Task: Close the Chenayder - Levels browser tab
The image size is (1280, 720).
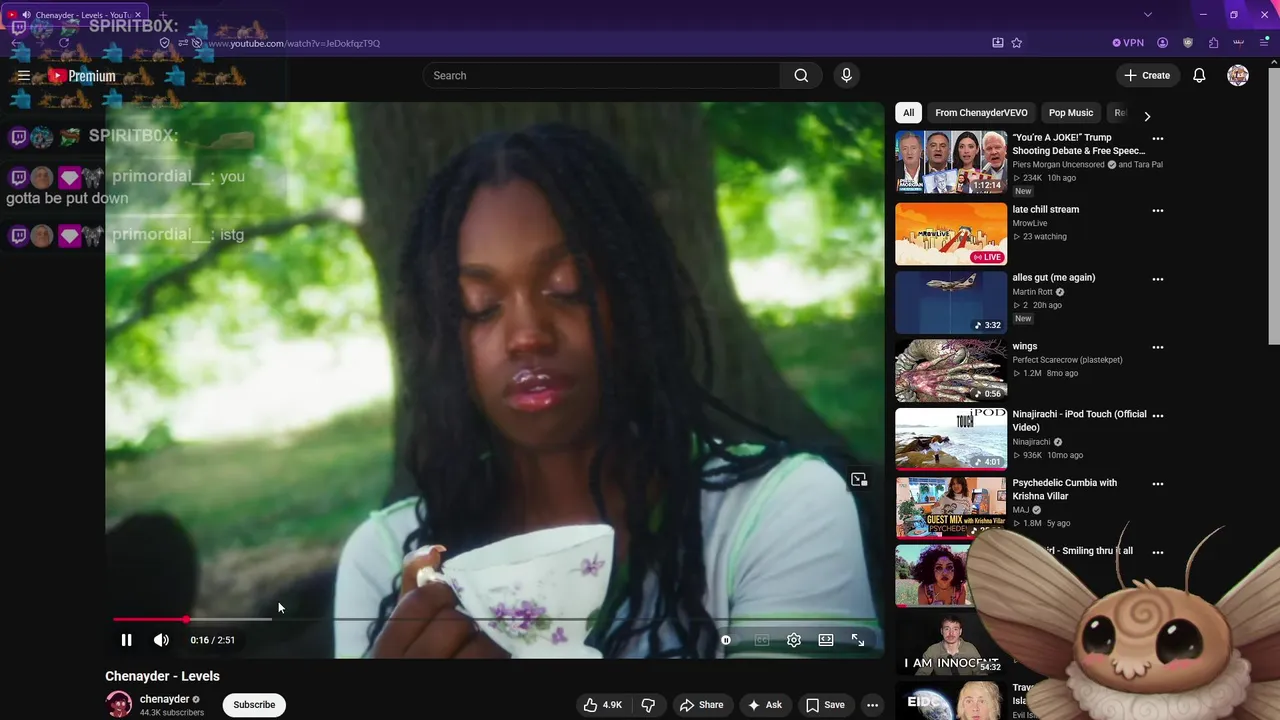Action: (138, 15)
